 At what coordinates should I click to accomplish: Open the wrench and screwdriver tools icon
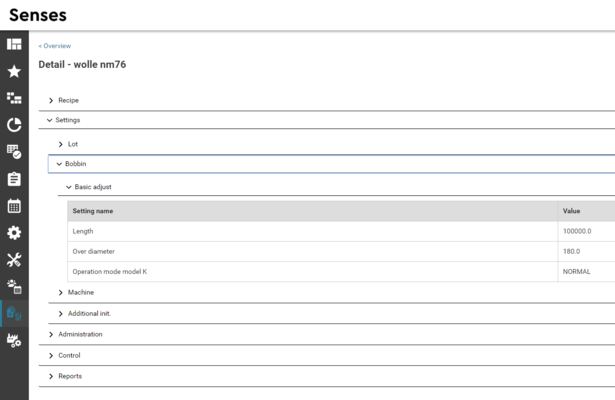click(14, 260)
